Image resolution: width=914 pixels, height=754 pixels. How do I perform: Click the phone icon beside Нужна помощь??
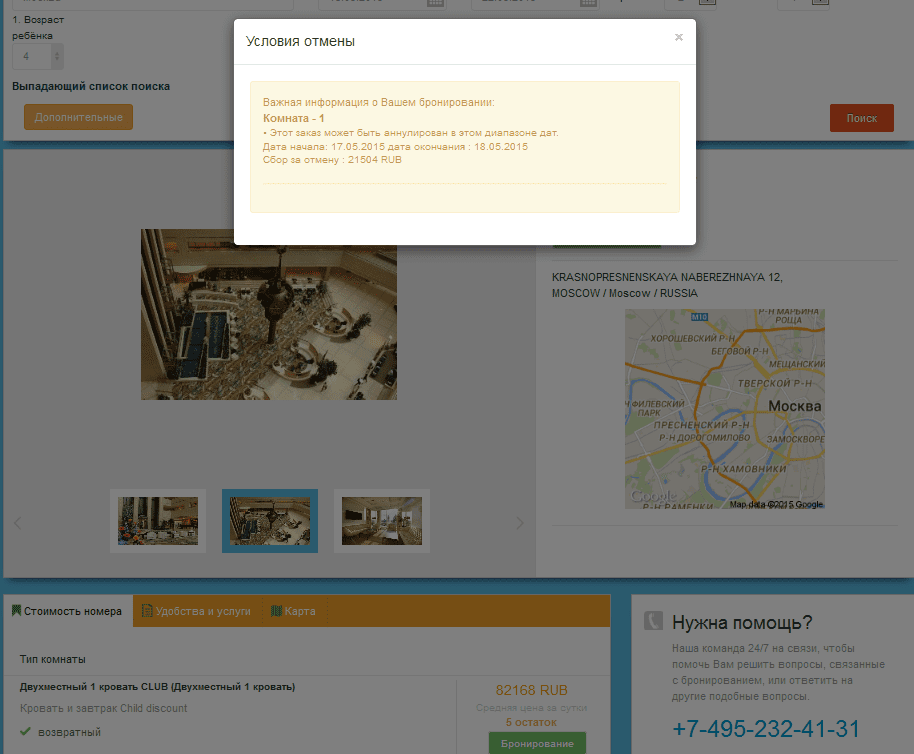[x=653, y=621]
